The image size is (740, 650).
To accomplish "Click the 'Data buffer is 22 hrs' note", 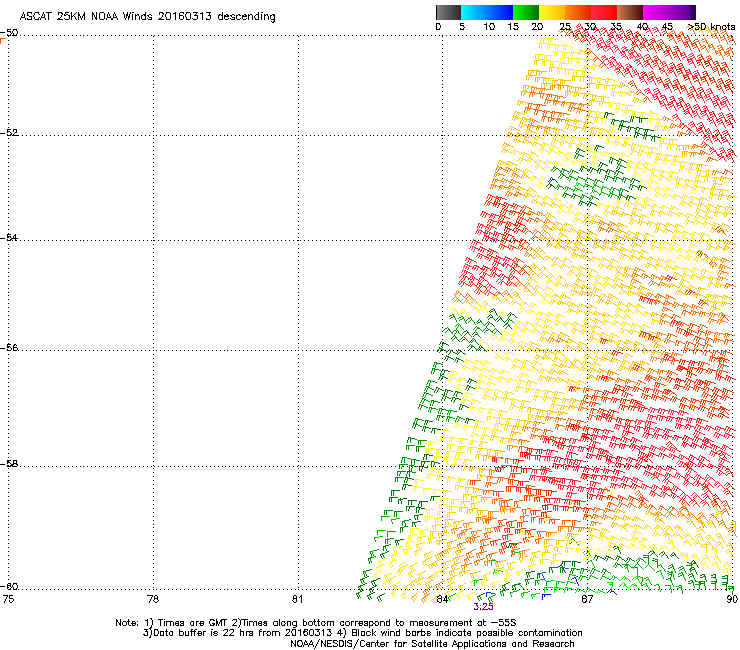I will (205, 633).
